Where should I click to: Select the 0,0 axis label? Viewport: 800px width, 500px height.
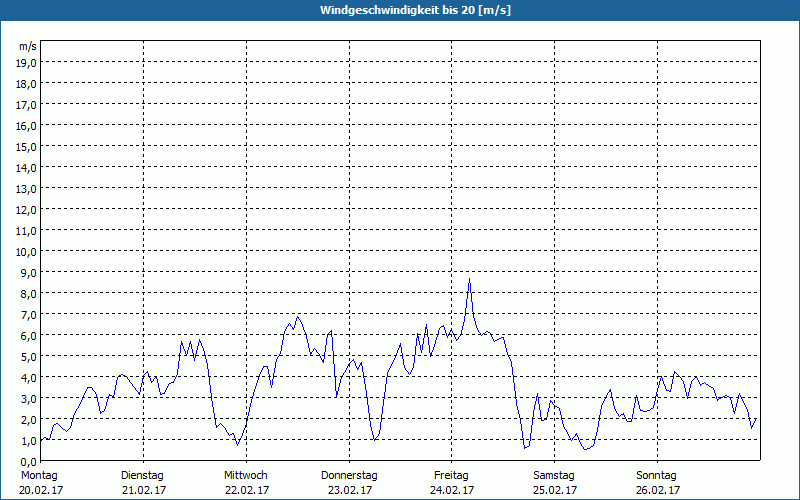pyautogui.click(x=29, y=462)
